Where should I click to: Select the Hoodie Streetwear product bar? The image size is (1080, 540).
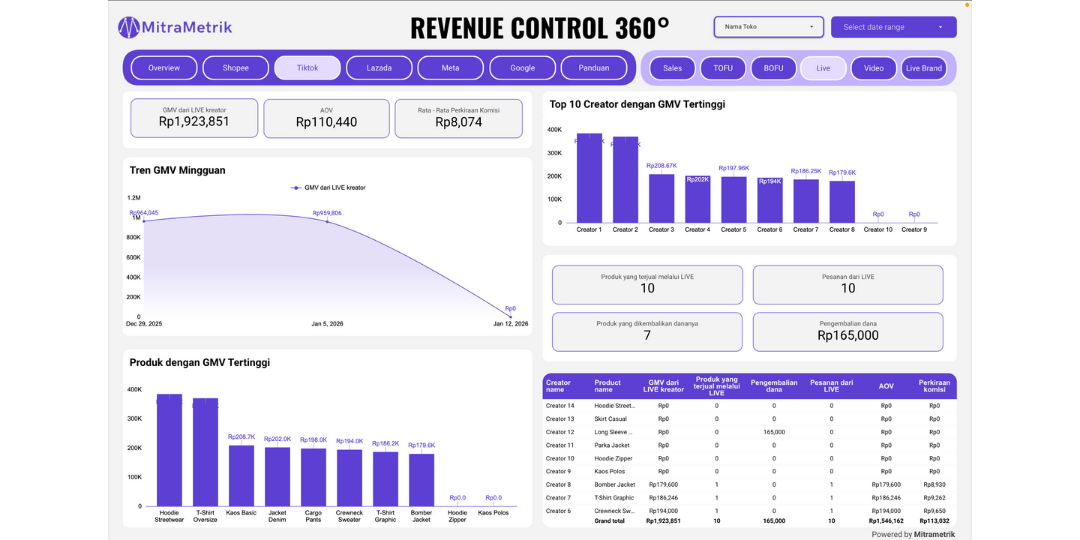[169, 450]
